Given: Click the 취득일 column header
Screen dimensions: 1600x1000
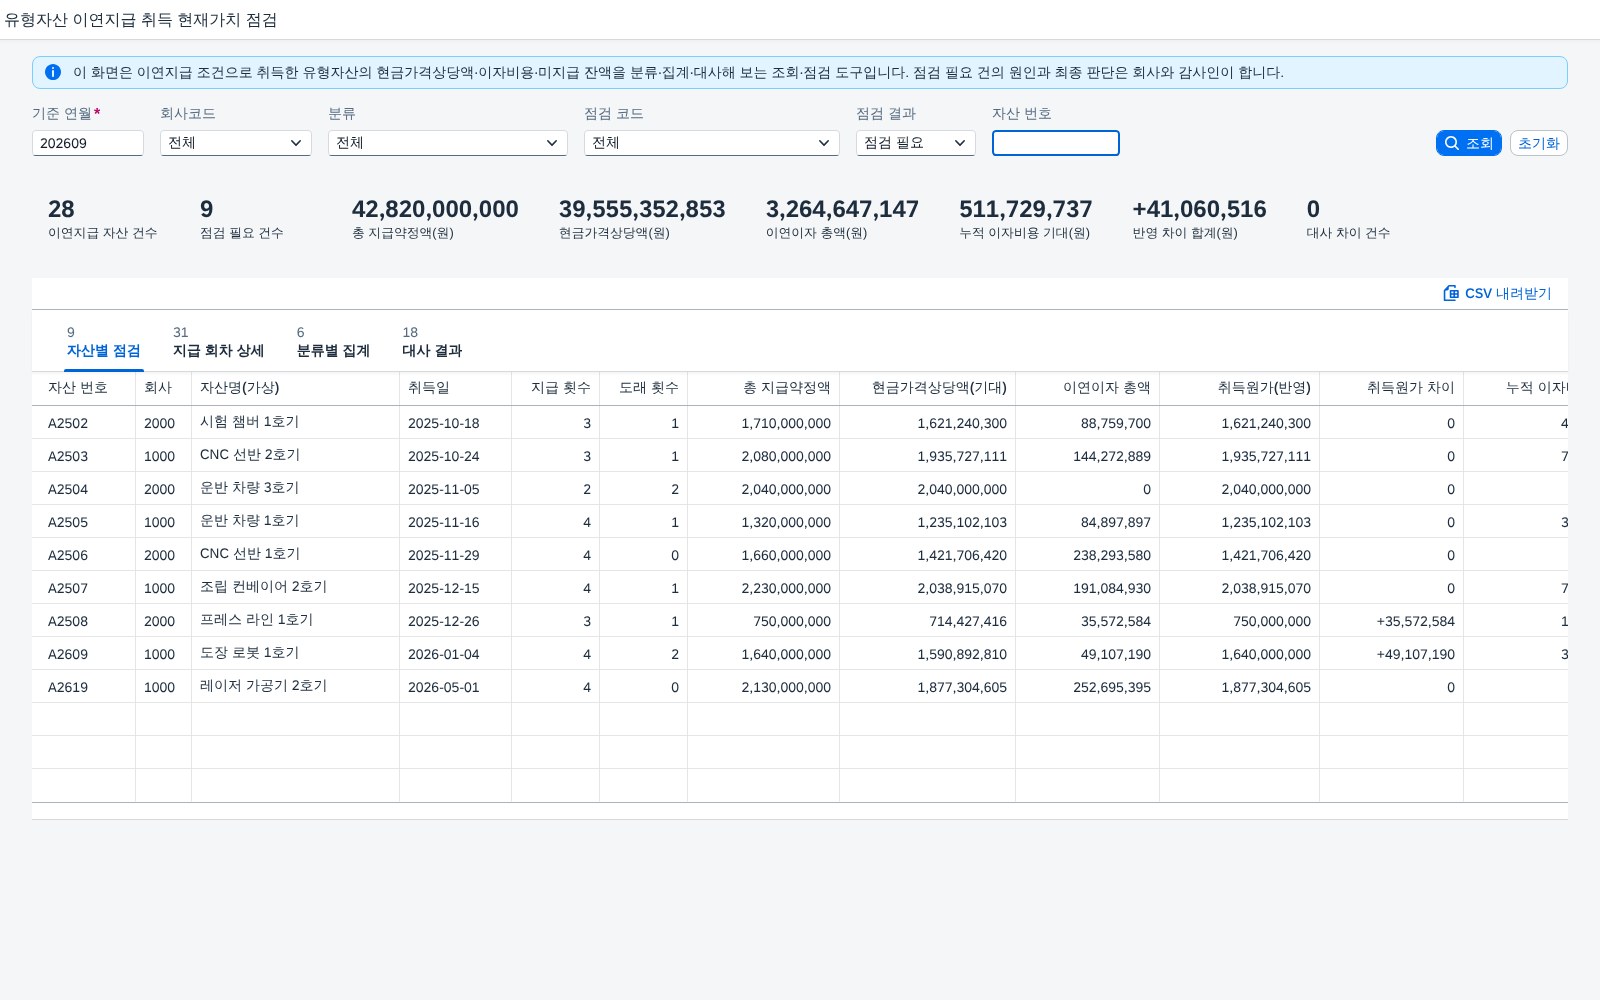Looking at the screenshot, I should pos(456,388).
